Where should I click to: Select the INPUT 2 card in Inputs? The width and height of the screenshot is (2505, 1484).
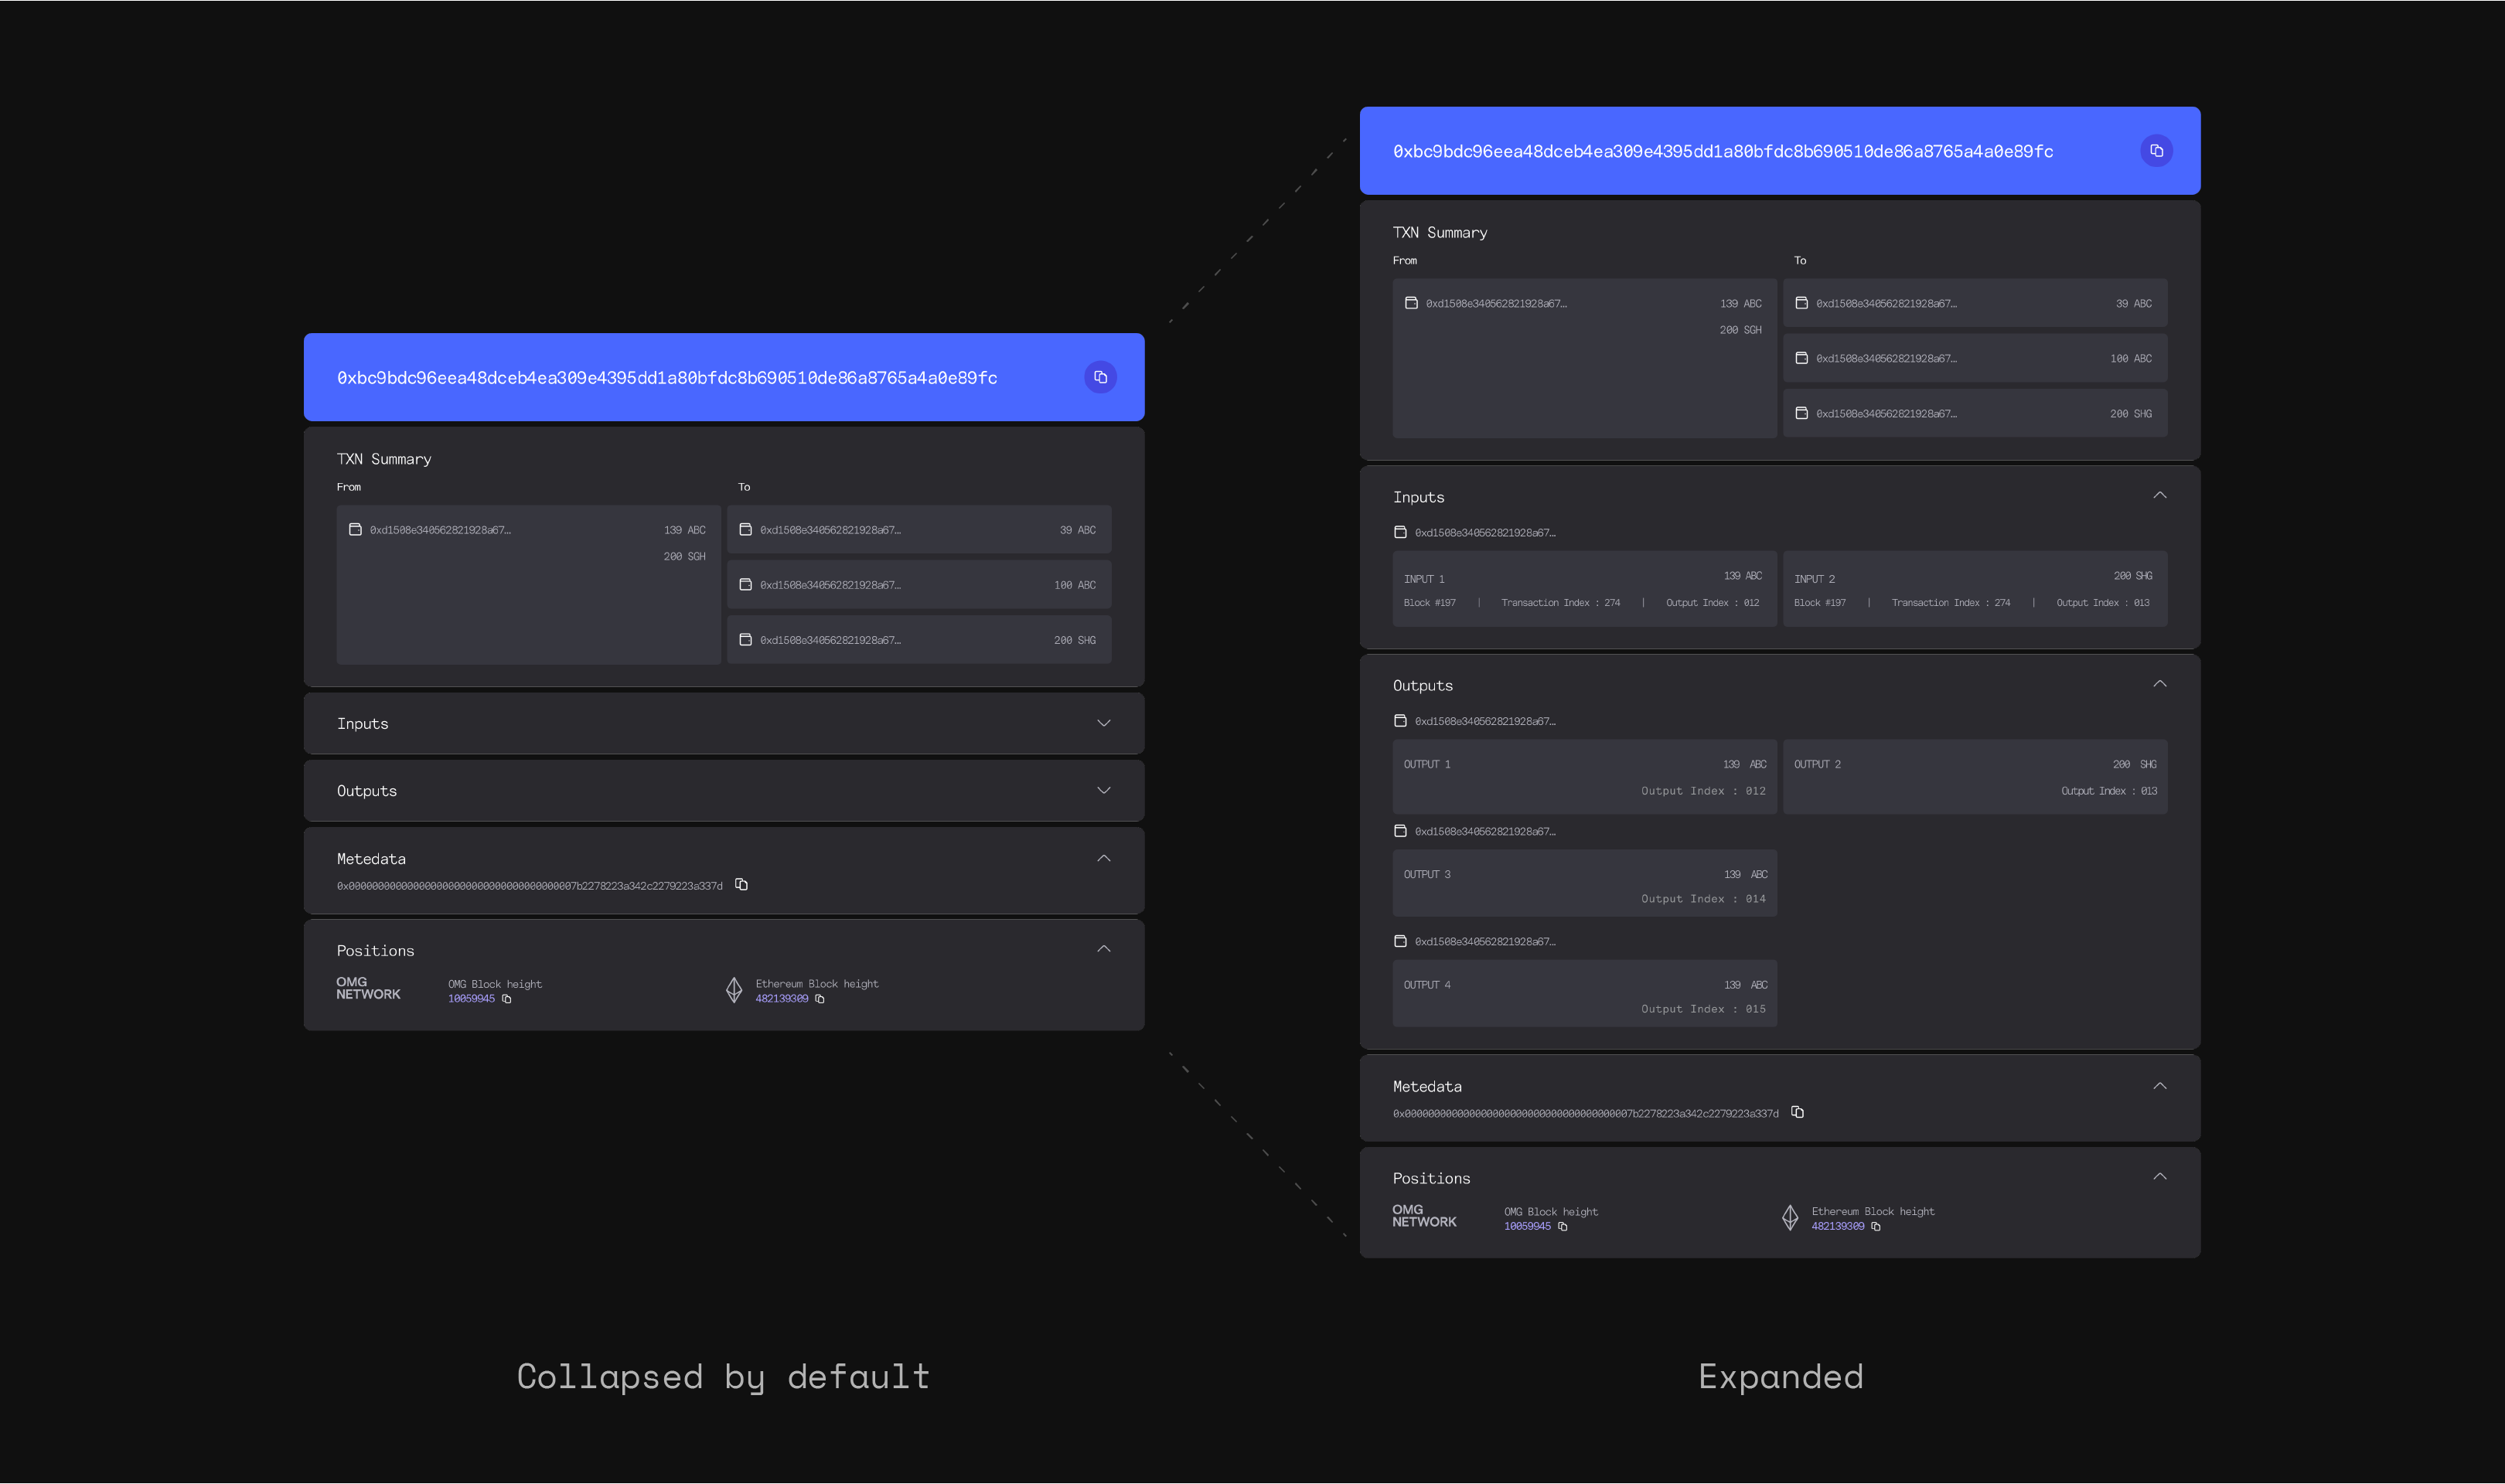coord(1975,590)
